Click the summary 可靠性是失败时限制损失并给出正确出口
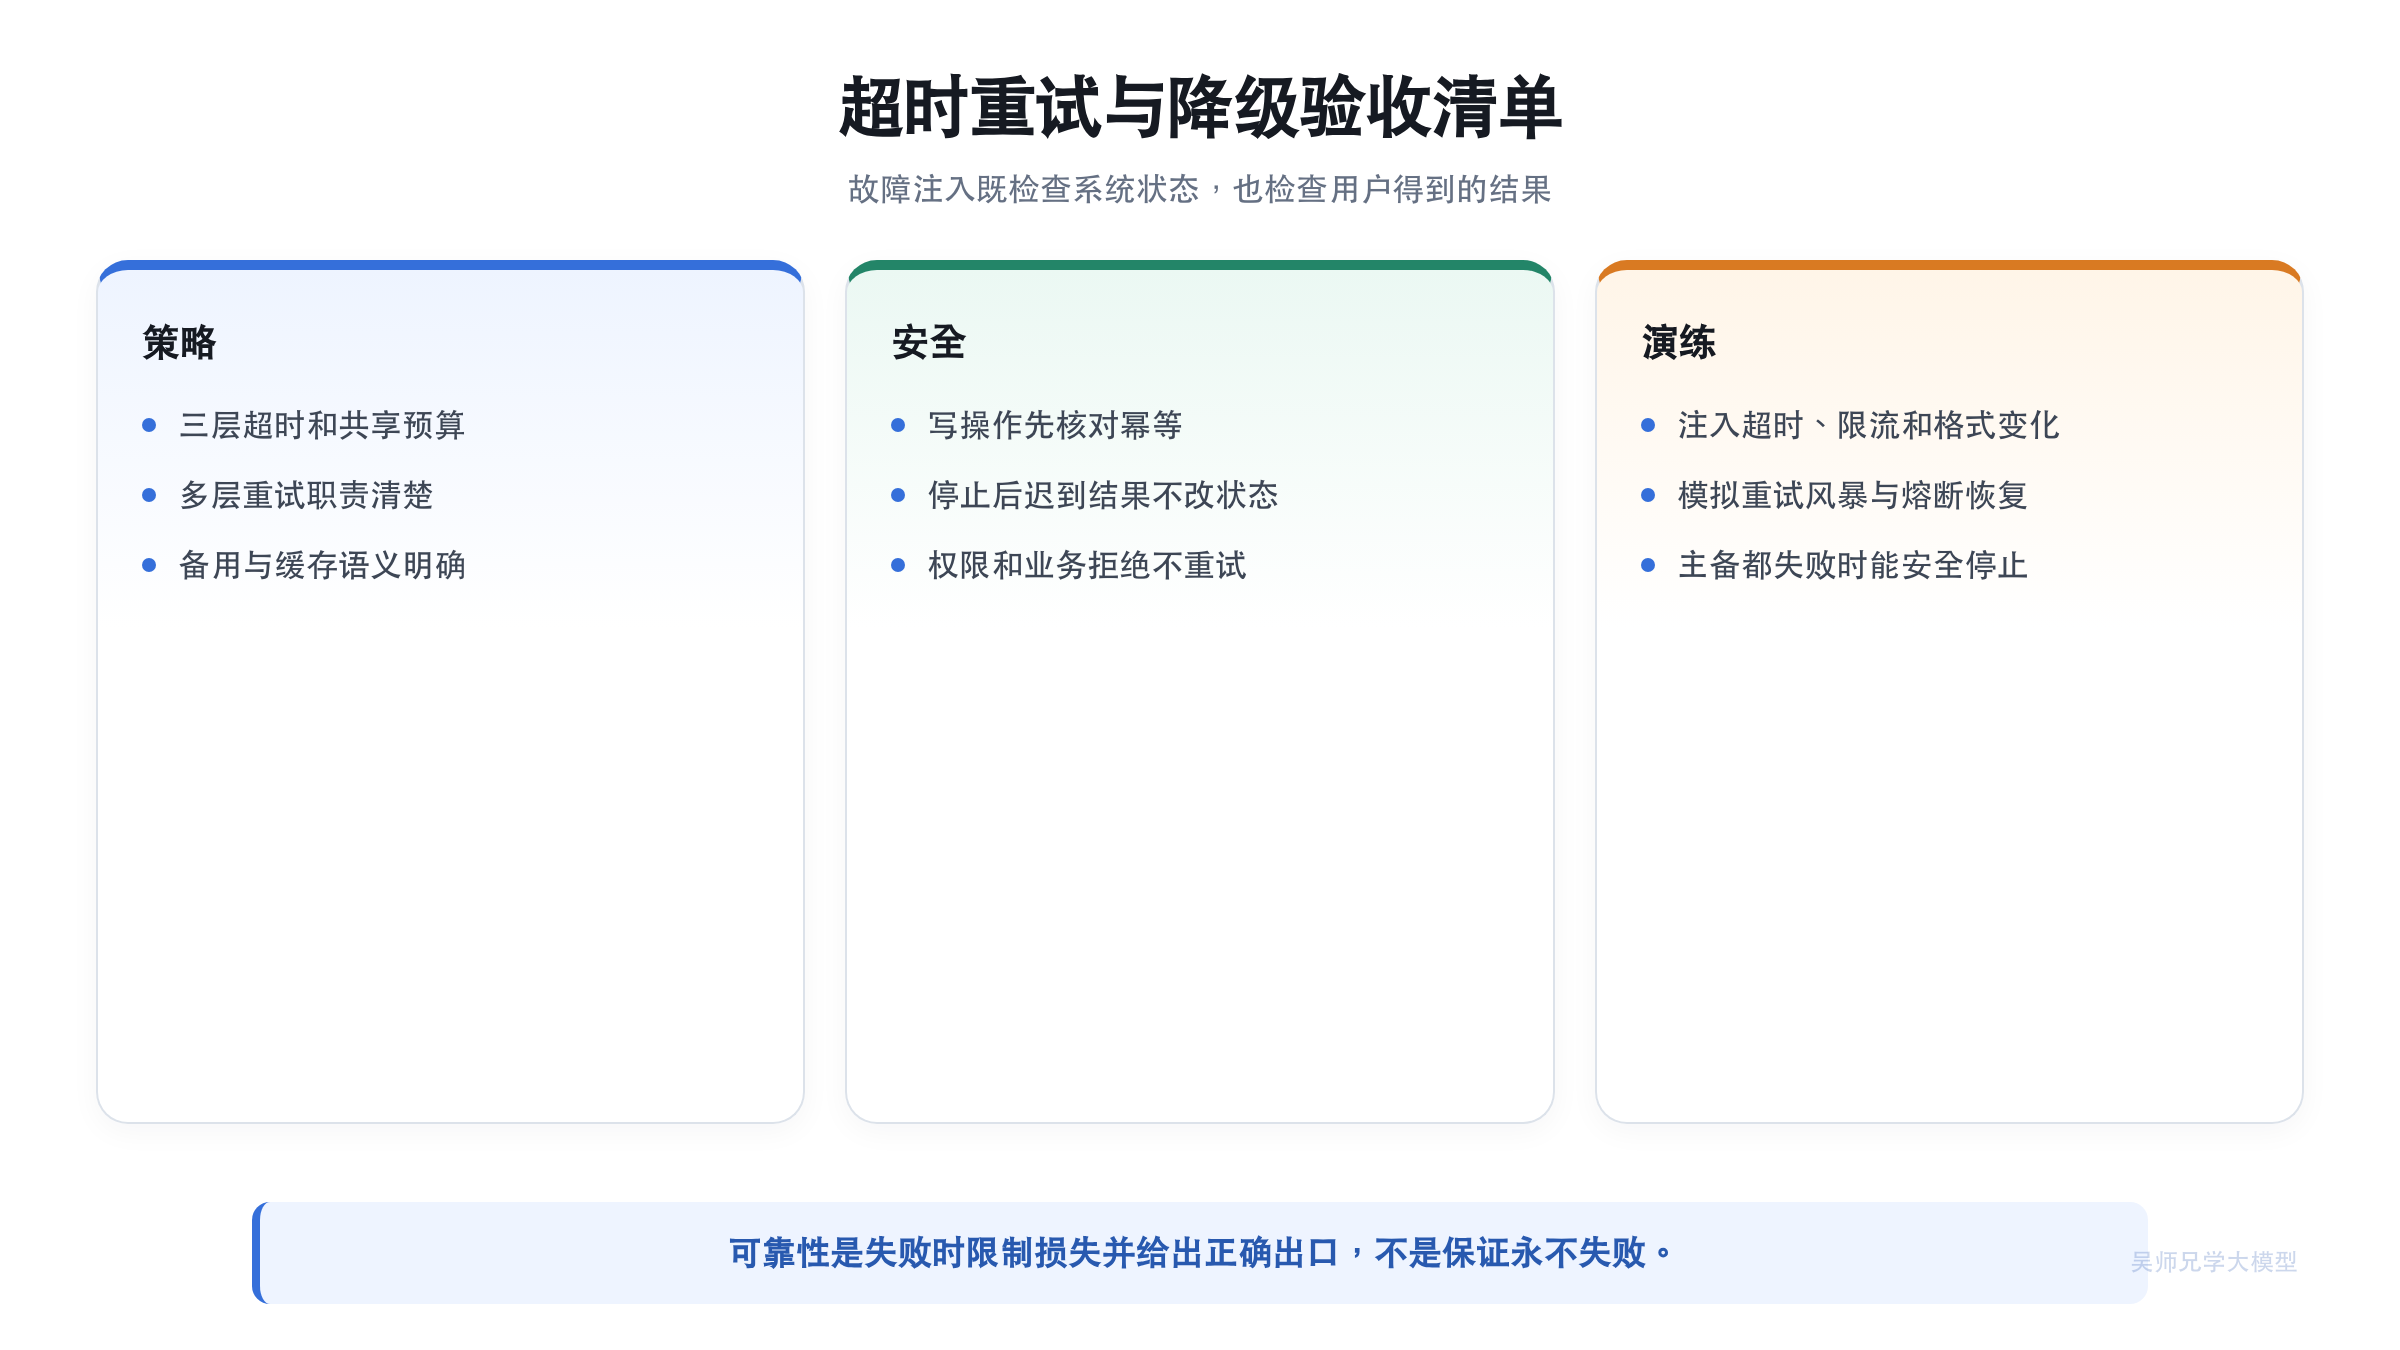This screenshot has width=2400, height=1350. [x=1034, y=1252]
